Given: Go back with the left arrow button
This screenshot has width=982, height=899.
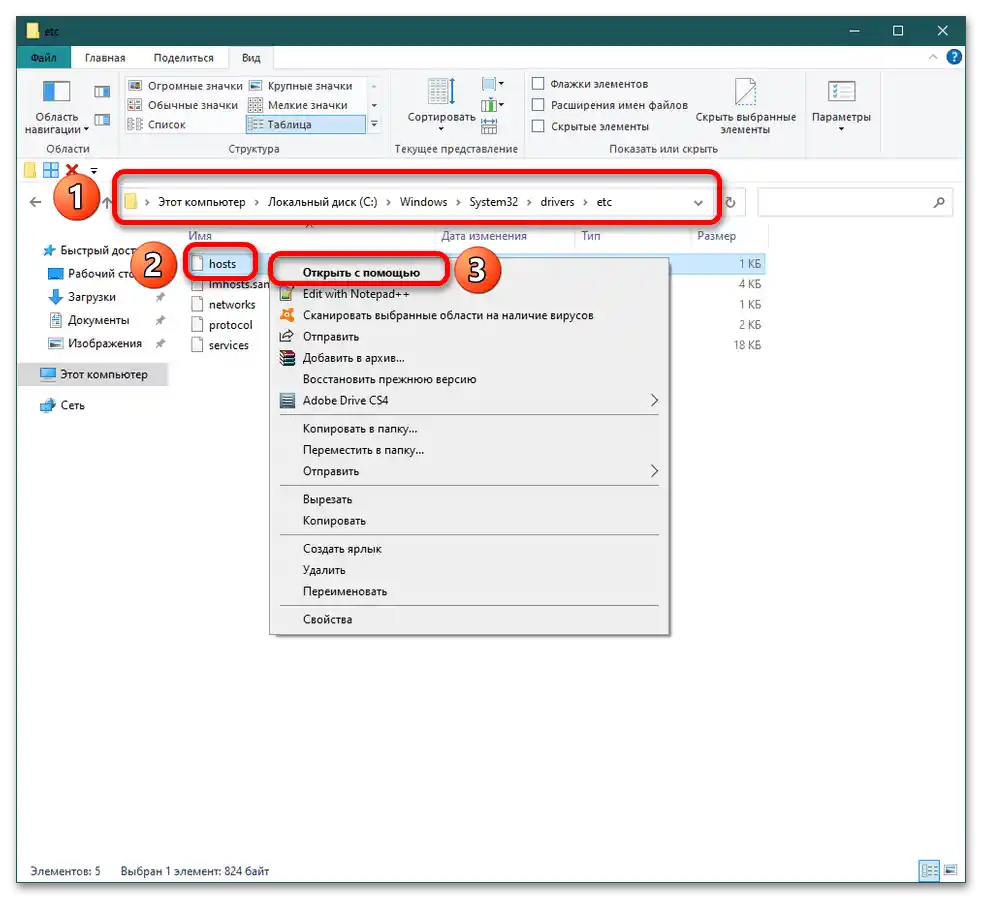Looking at the screenshot, I should click(x=36, y=202).
